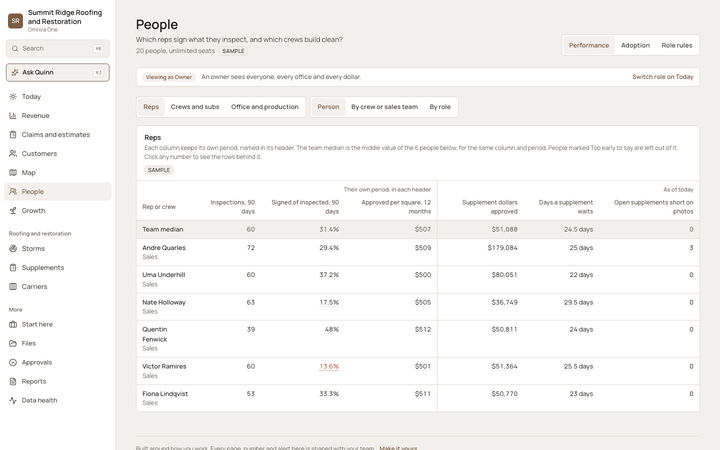Open Reports in the sidebar
Image resolution: width=720 pixels, height=450 pixels.
point(57,382)
